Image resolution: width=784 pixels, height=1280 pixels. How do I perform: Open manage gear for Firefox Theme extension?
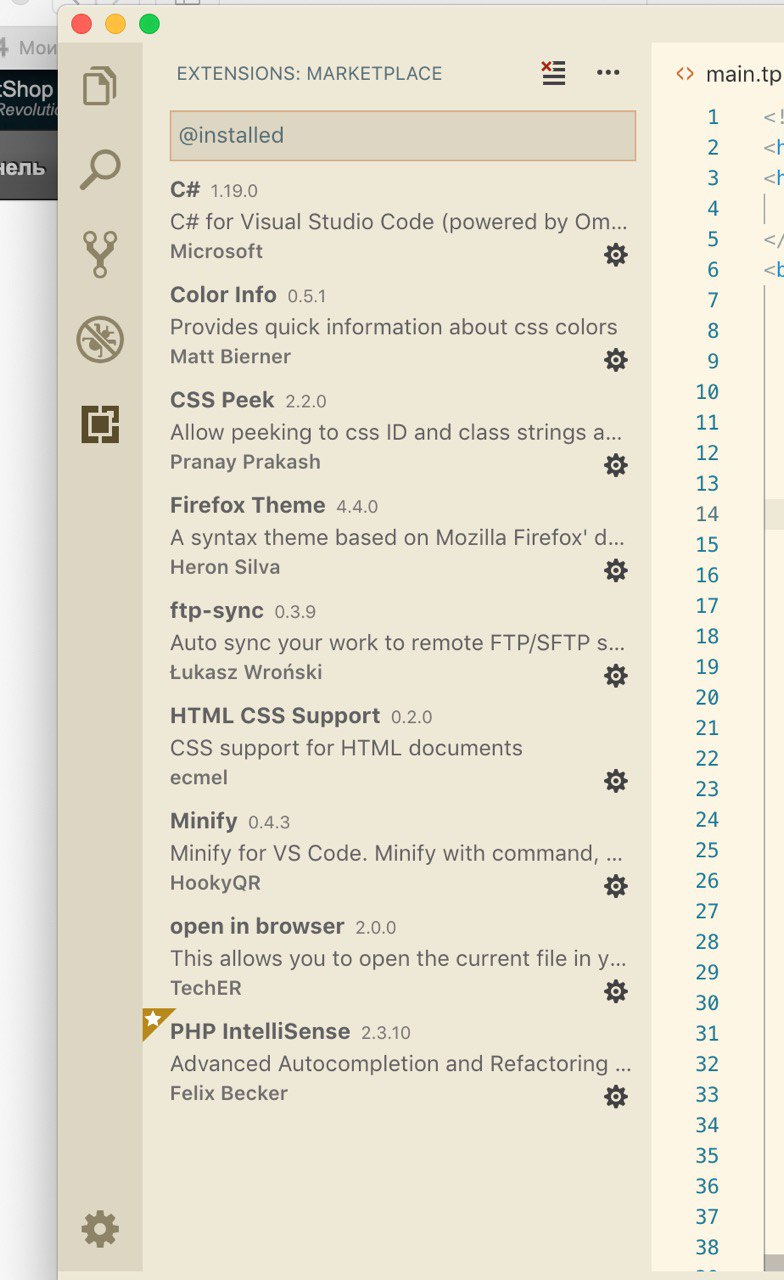[x=616, y=571]
